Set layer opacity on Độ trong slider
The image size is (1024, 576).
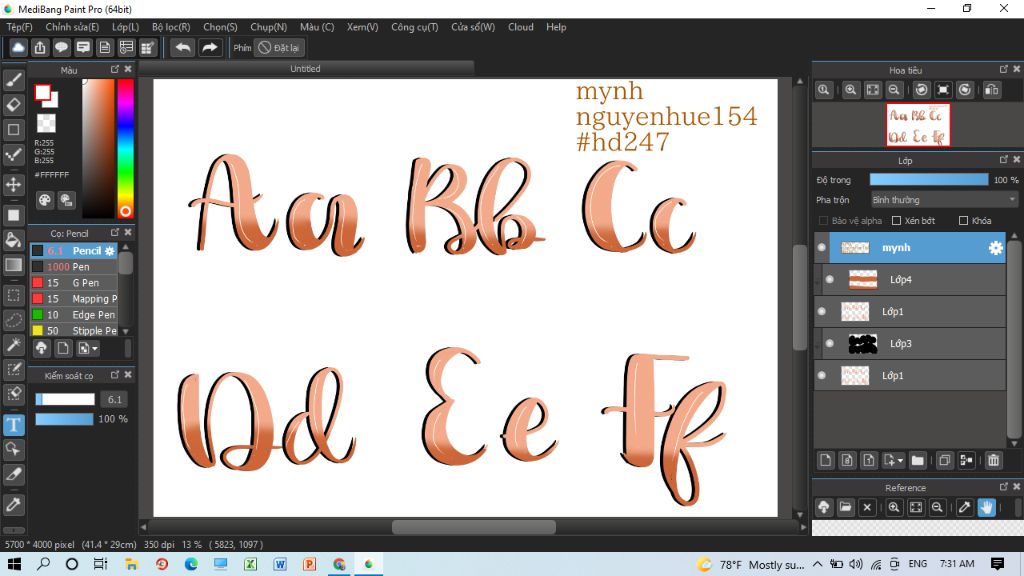pyautogui.click(x=929, y=180)
